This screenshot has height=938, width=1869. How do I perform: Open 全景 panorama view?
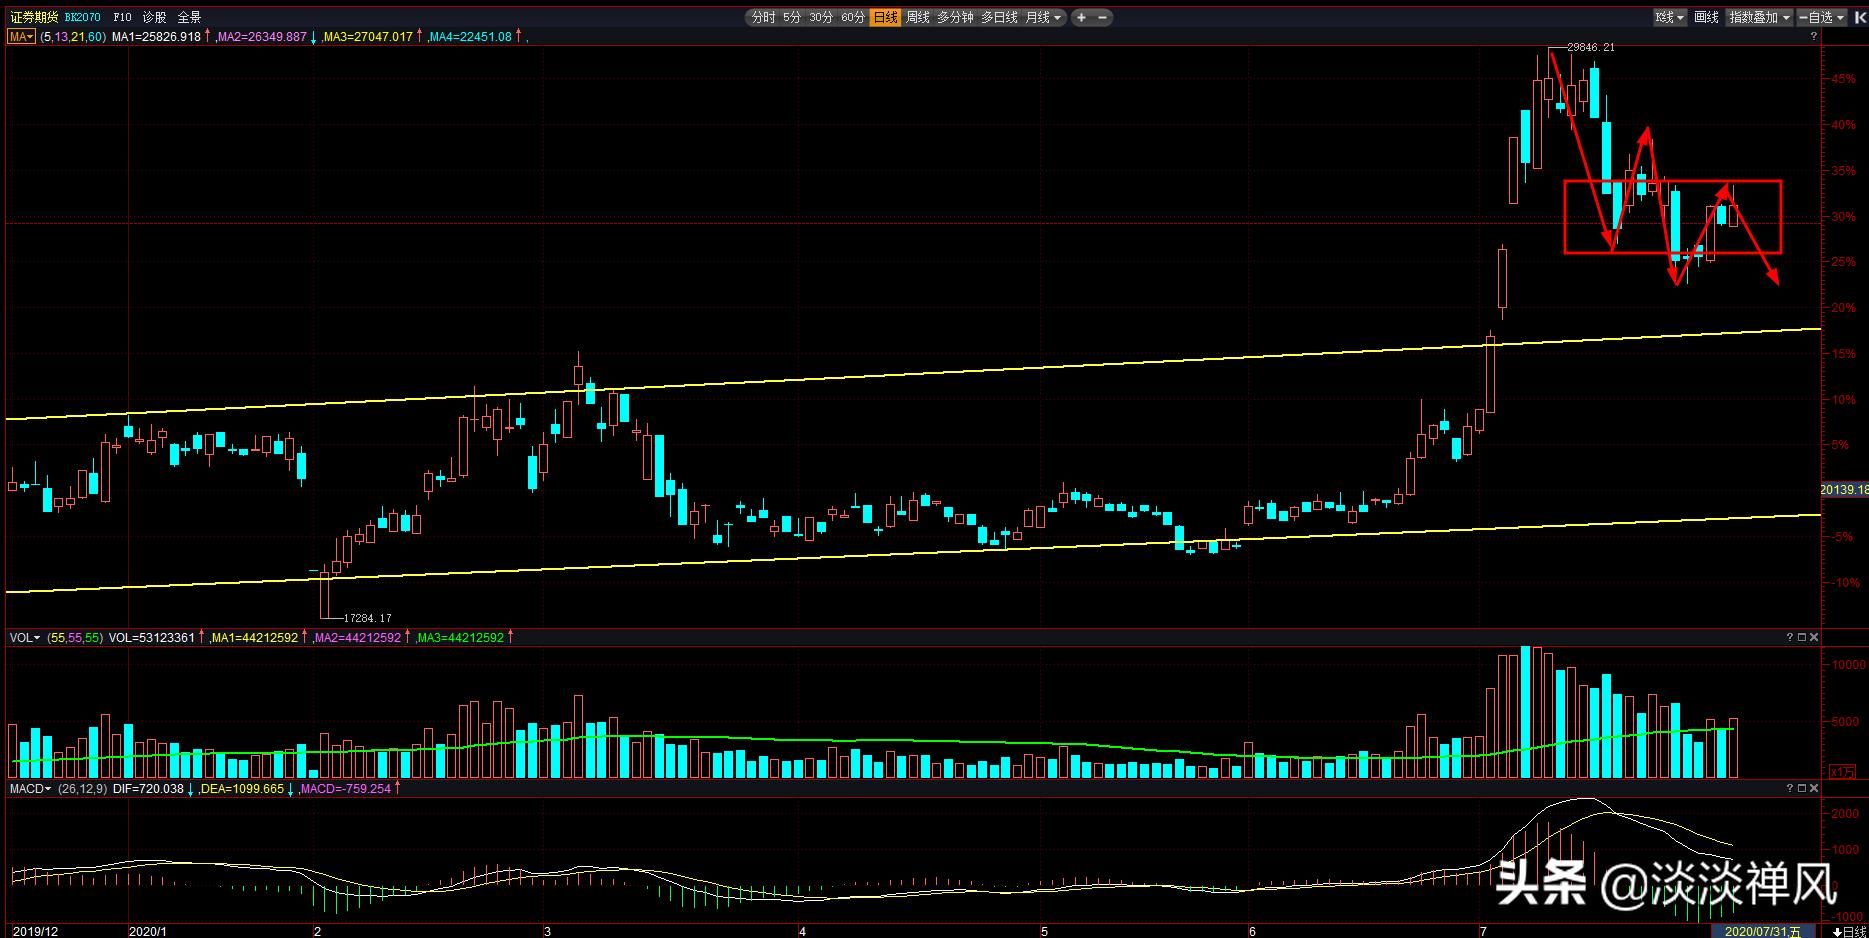(189, 17)
